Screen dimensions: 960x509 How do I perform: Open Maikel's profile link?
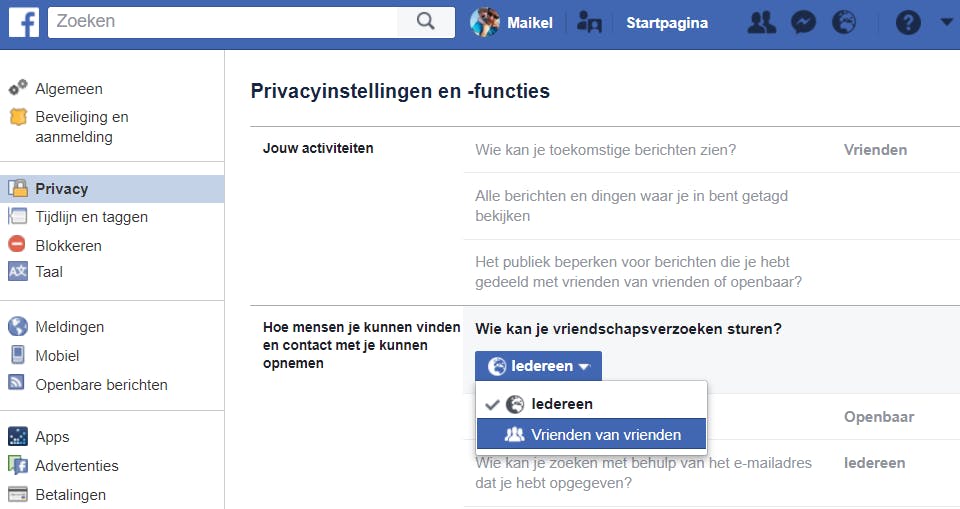(x=530, y=22)
